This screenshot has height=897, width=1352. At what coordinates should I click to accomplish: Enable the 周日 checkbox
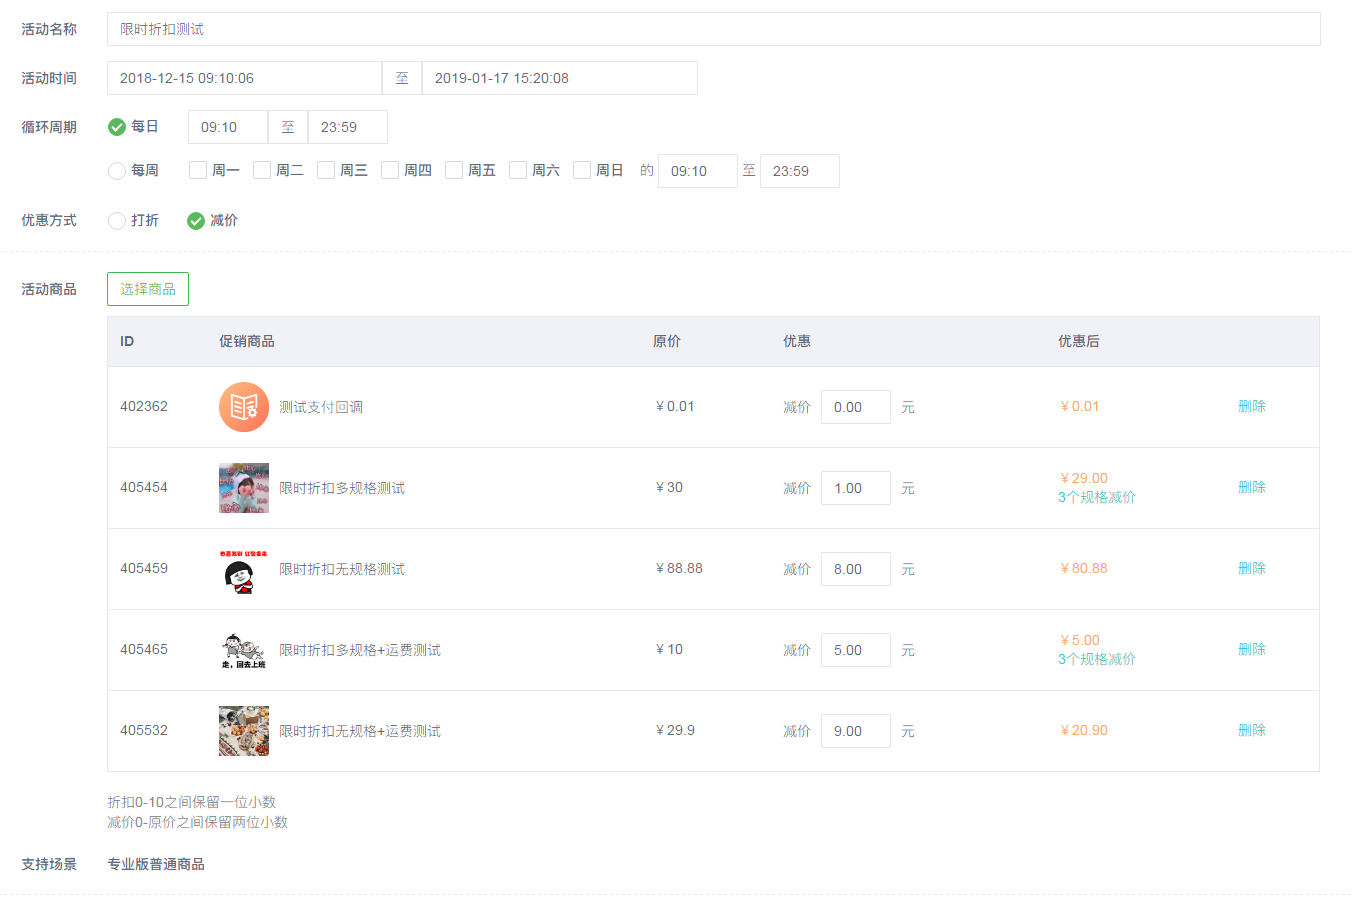(x=582, y=171)
